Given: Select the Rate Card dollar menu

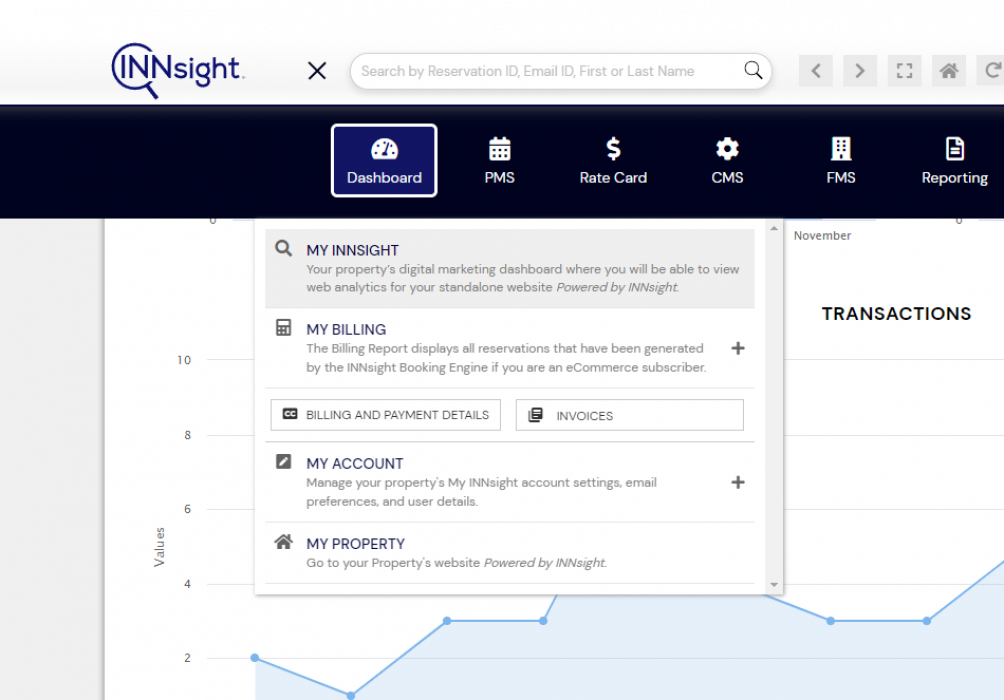Looking at the screenshot, I should tap(613, 161).
